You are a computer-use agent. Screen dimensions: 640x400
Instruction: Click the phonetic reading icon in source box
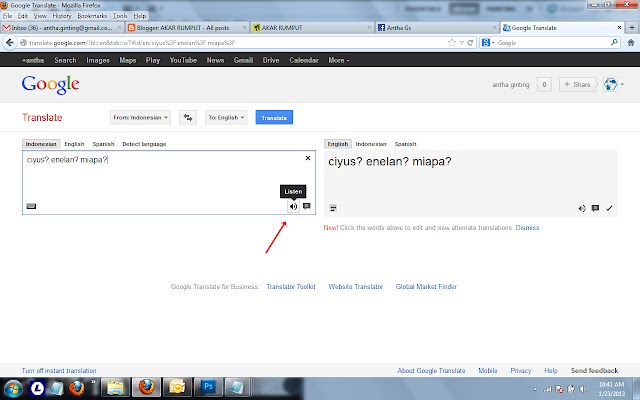point(307,206)
